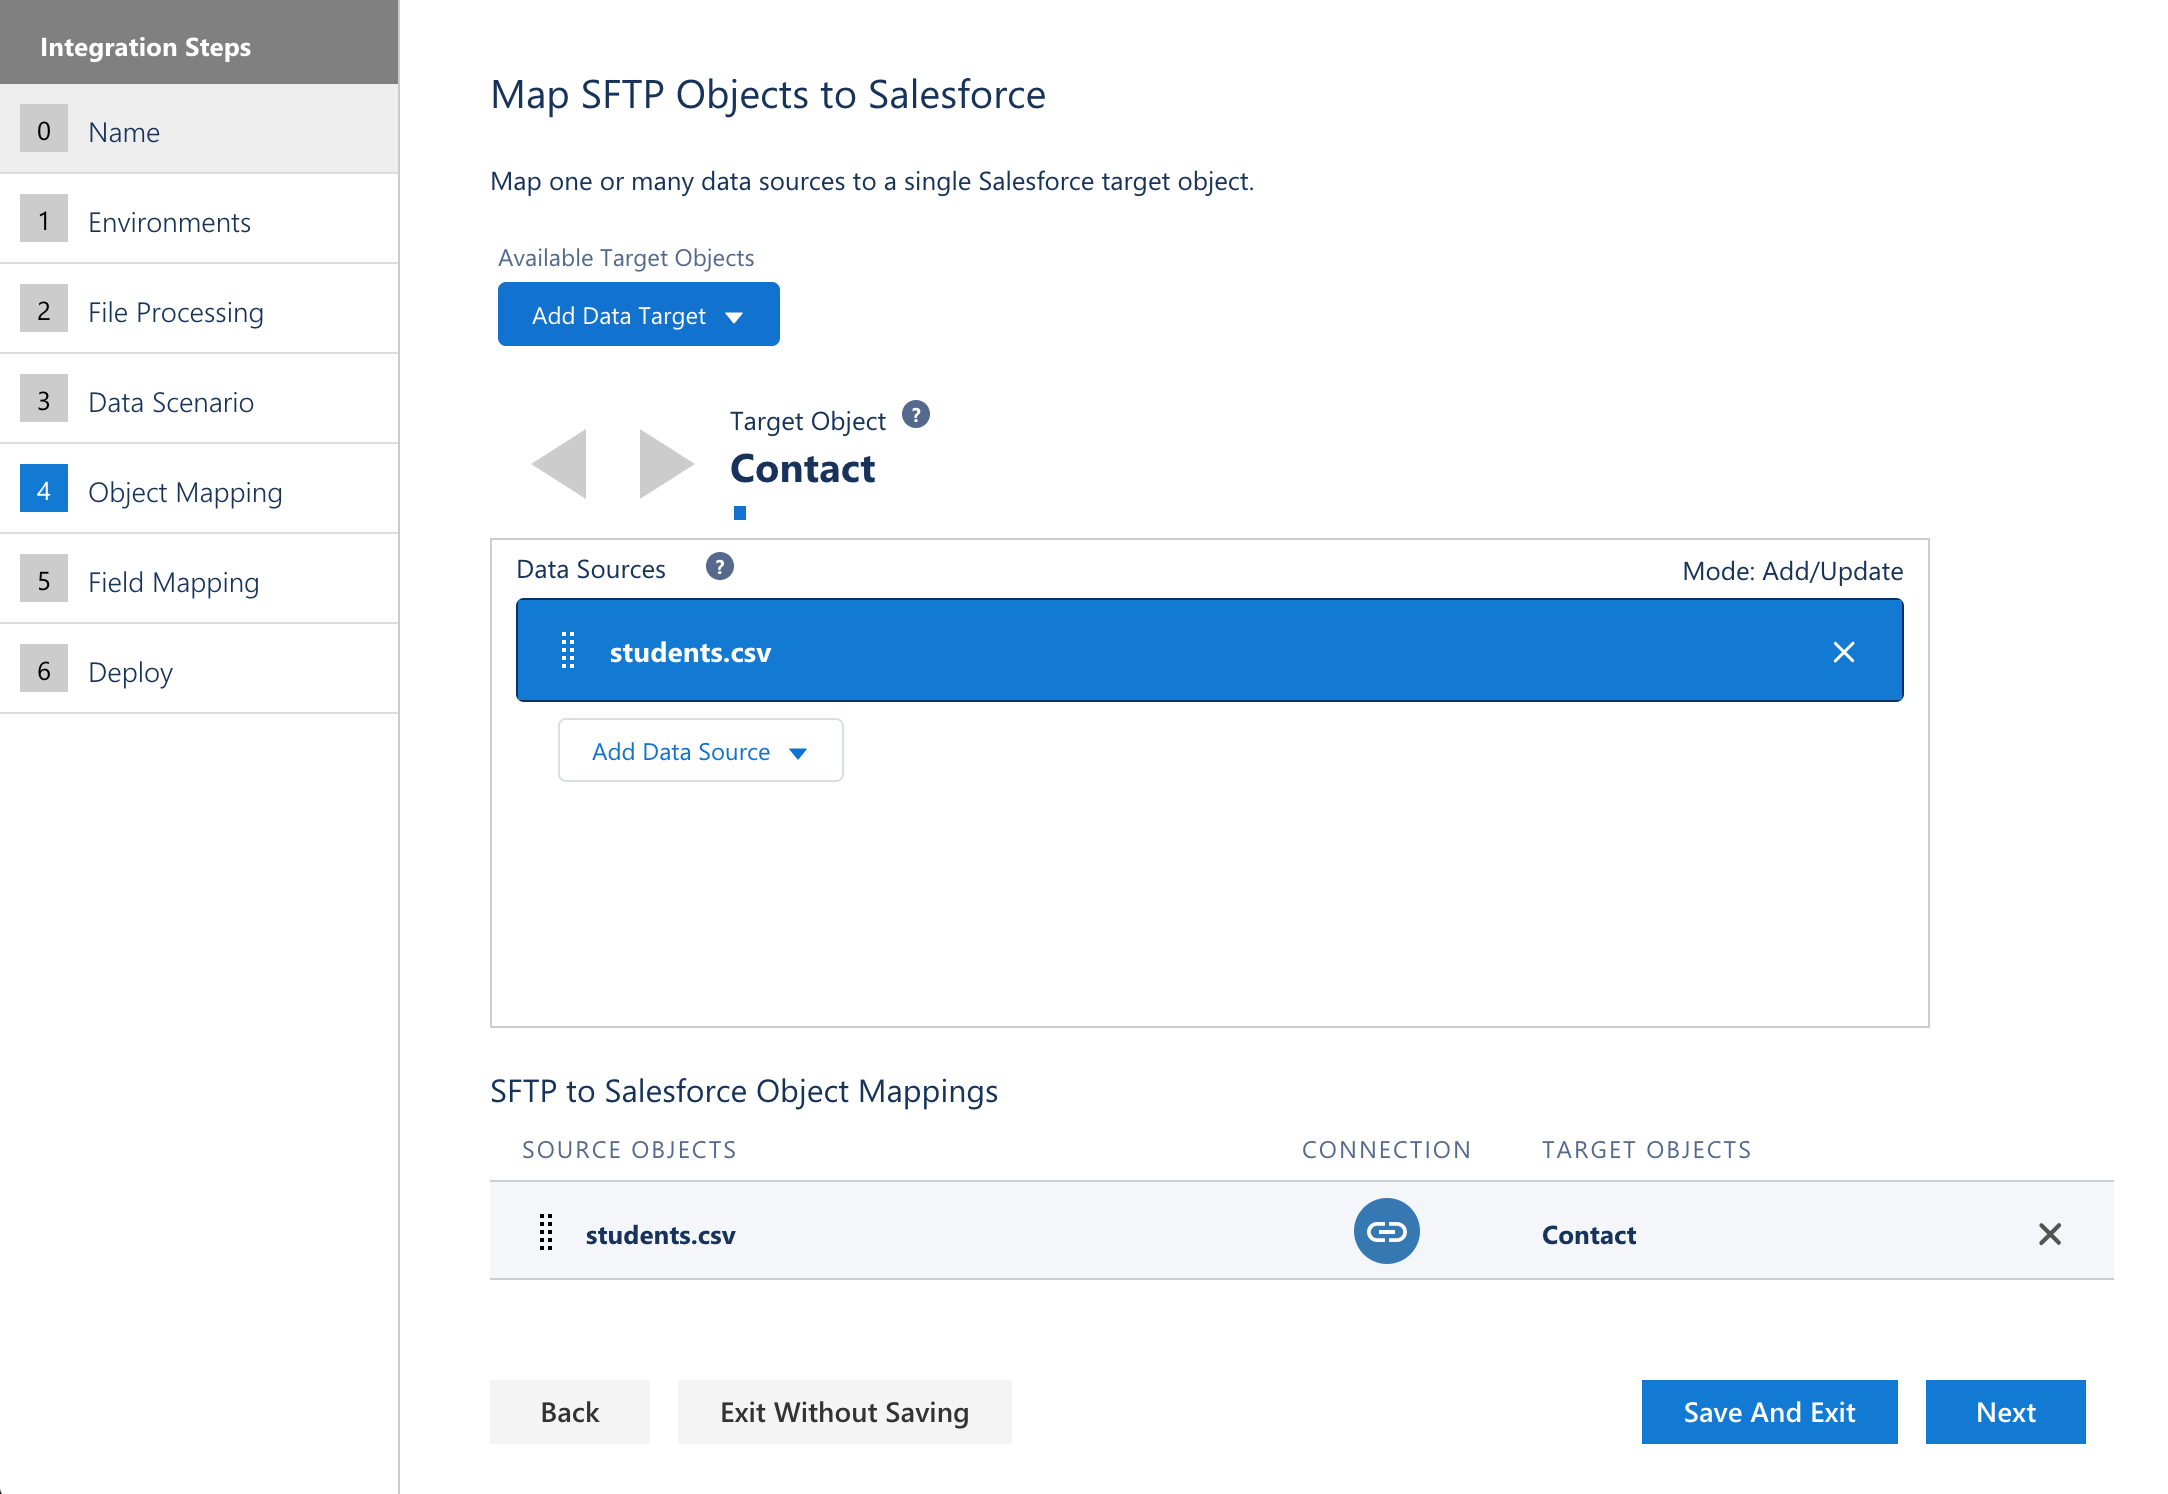Click the SOURCE OBJECTS column header
2168x1494 pixels.
pos(629,1150)
